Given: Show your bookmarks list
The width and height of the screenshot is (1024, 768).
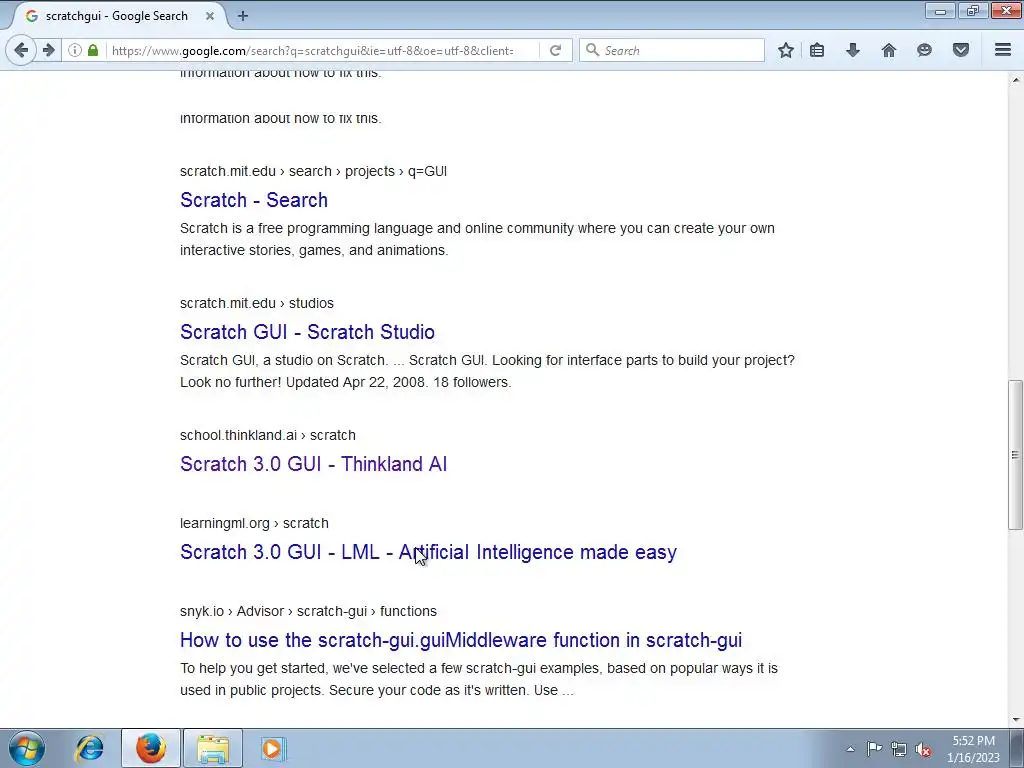Looking at the screenshot, I should (817, 50).
